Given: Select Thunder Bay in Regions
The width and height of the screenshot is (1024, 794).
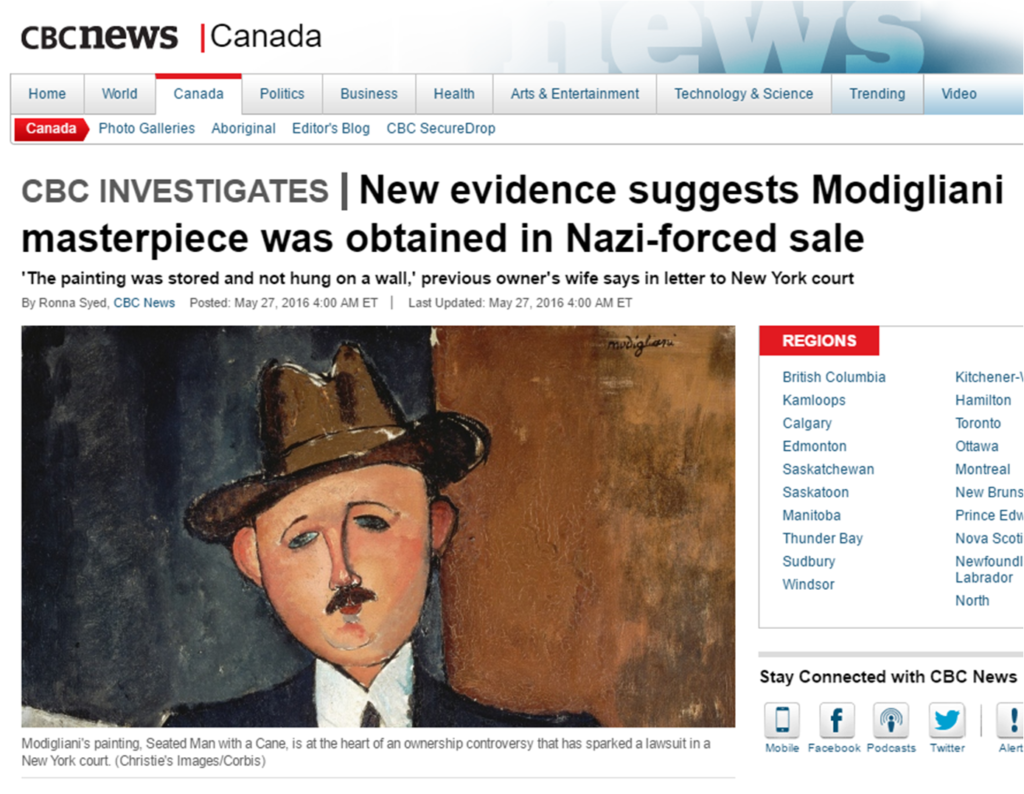Looking at the screenshot, I should tap(823, 539).
